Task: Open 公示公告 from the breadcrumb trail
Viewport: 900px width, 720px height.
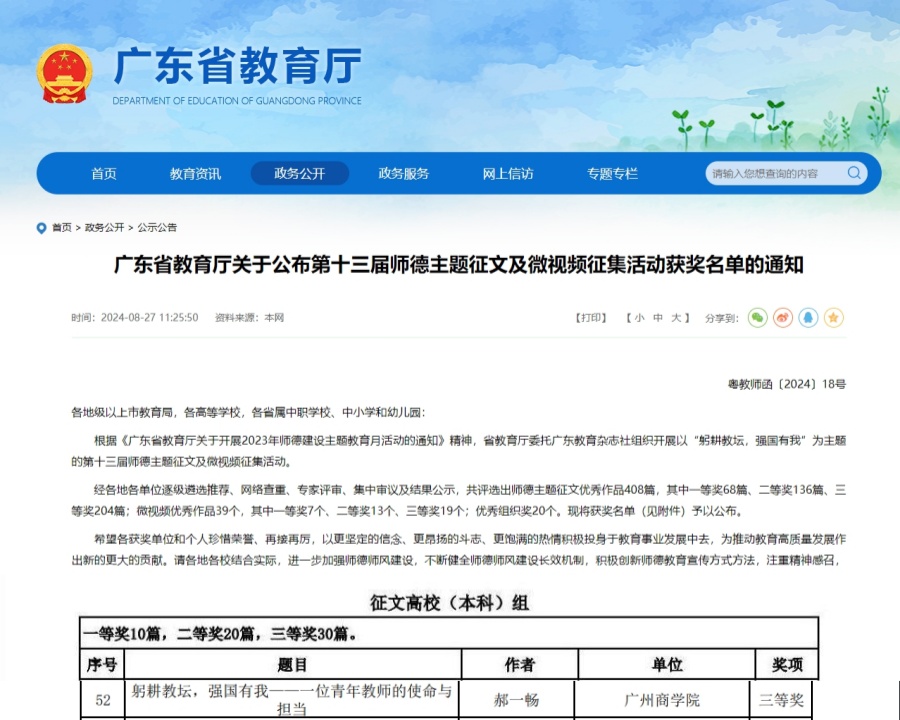Action: tap(159, 227)
